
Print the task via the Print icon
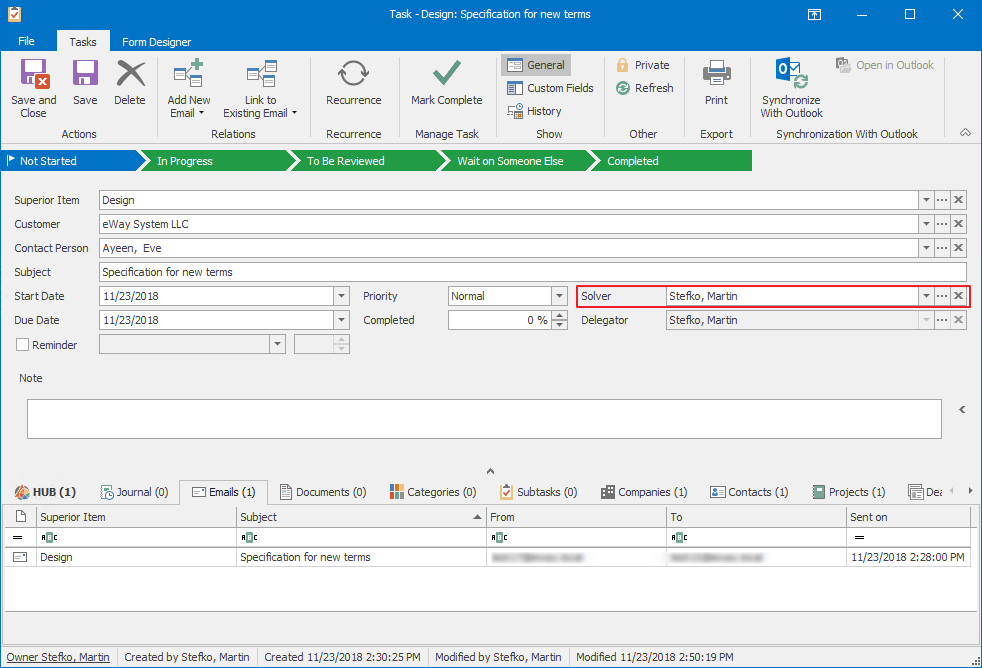tap(716, 80)
